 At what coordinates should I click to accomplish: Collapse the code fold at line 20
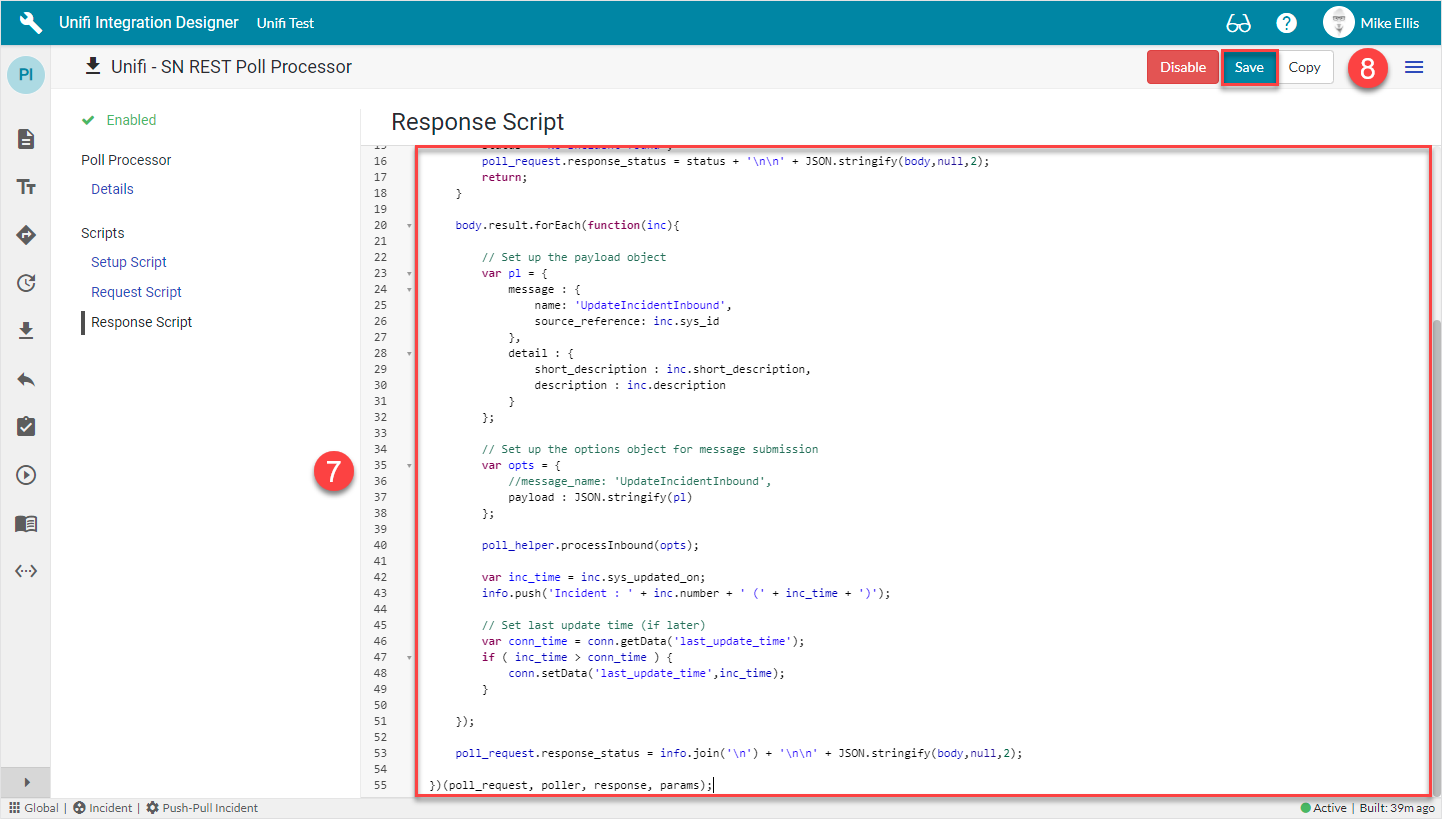[409, 225]
